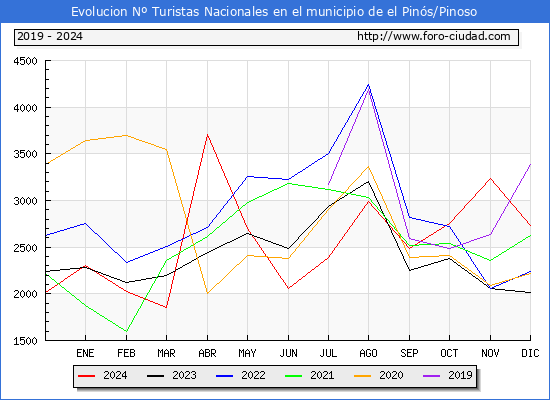Click the JUL month axis label
This screenshot has width=550, height=400.
pyautogui.click(x=328, y=353)
